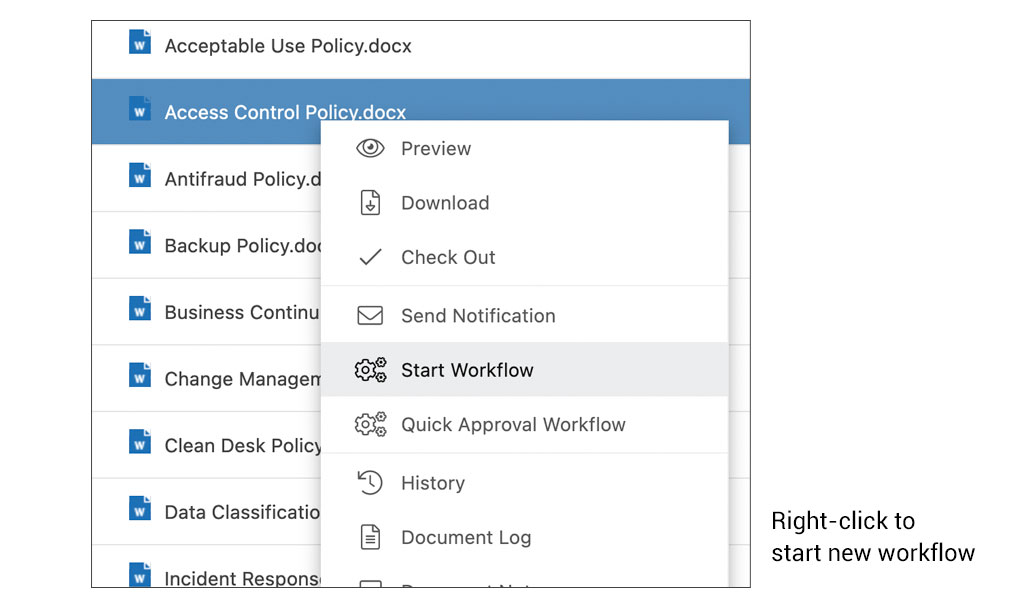
Task: Select Quick Approval Workflow entry
Action: tap(525, 424)
